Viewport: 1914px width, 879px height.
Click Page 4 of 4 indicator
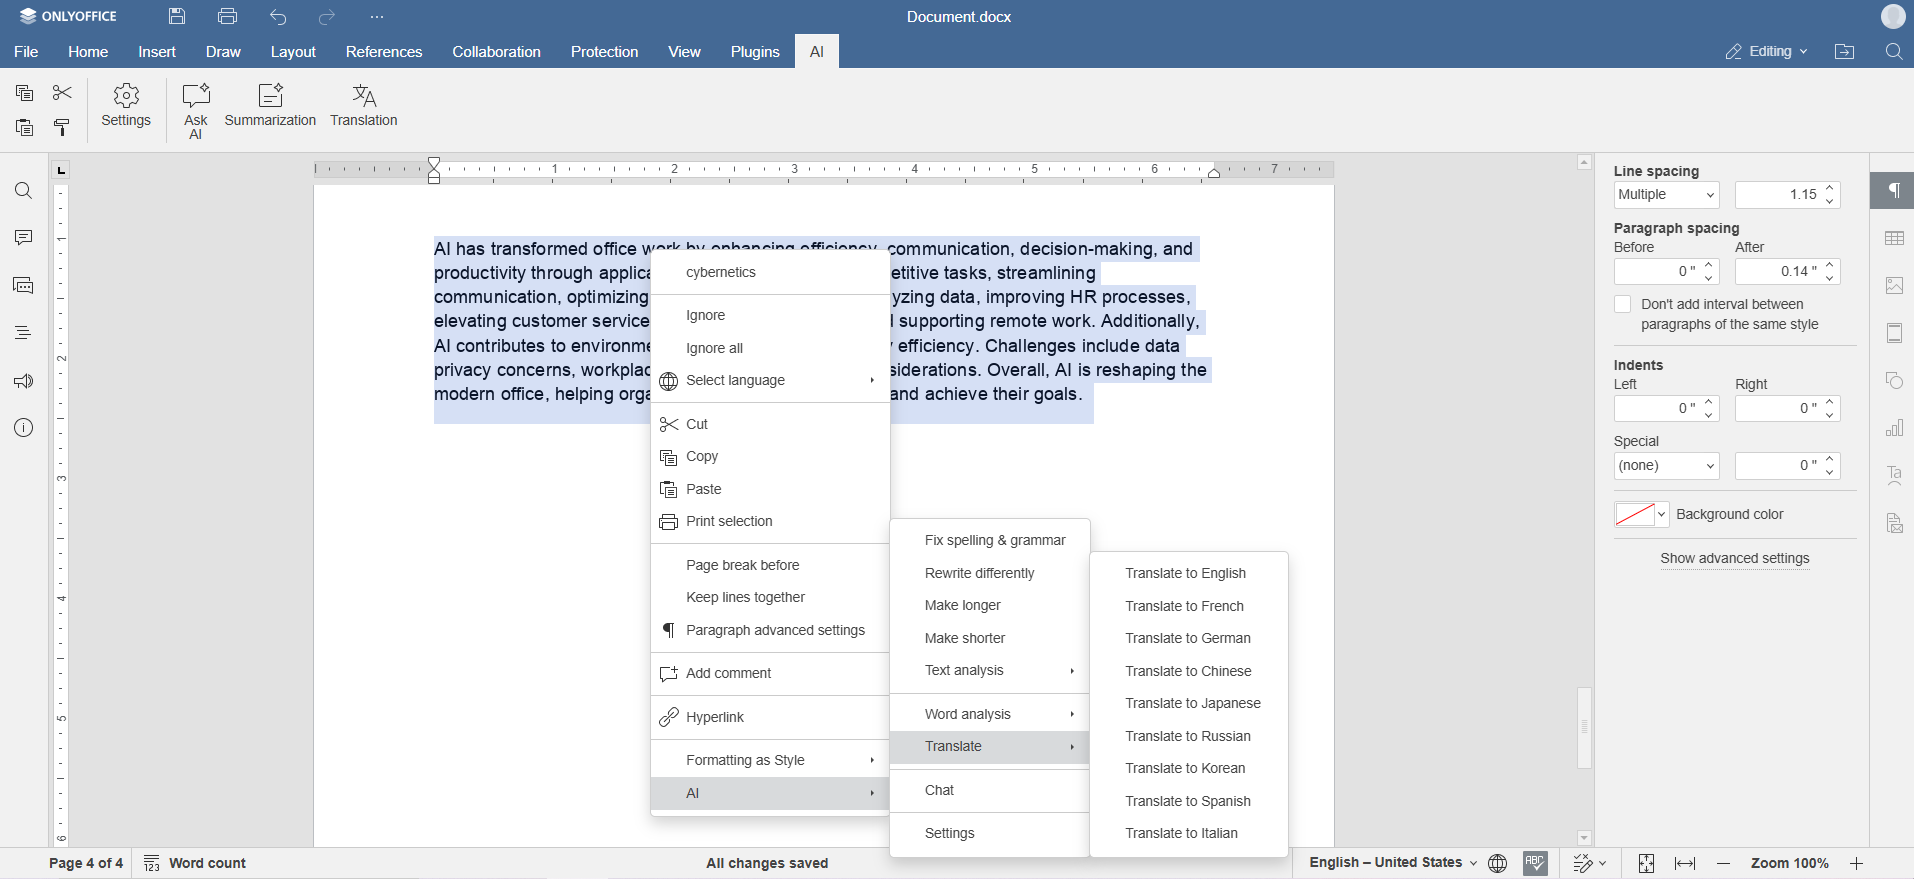(86, 863)
